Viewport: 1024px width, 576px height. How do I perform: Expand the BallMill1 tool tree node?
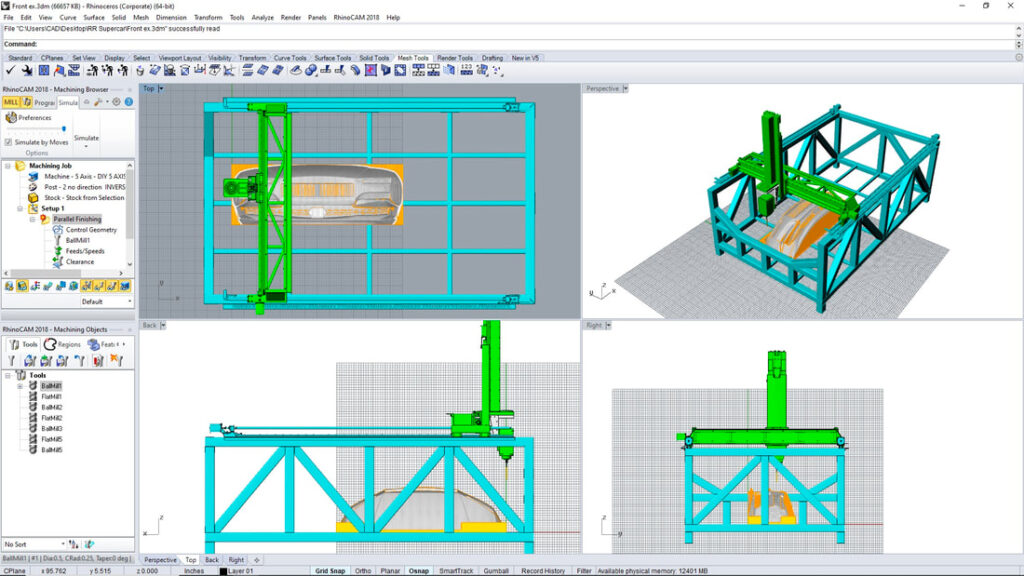pos(20,386)
